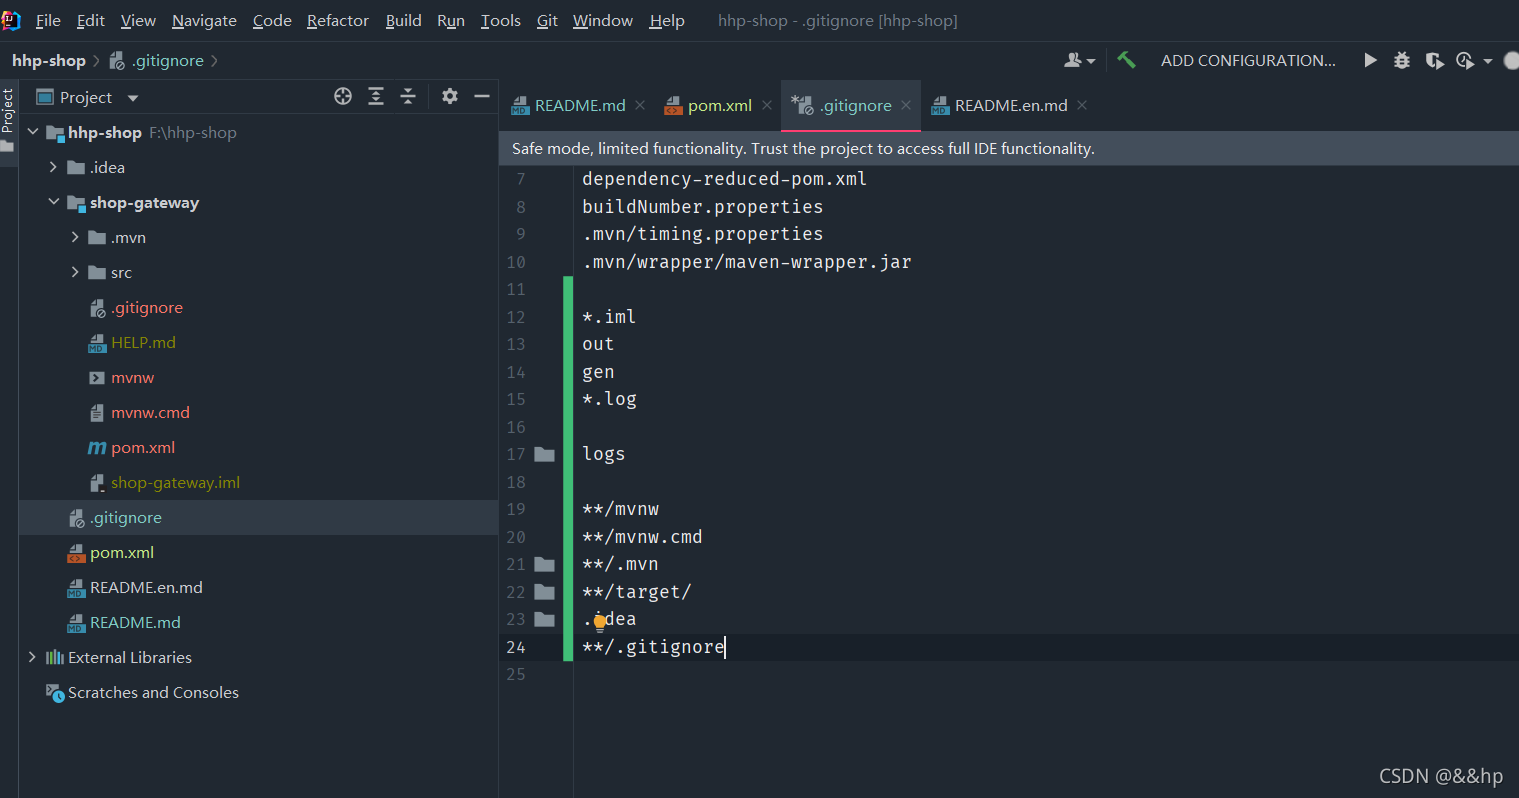This screenshot has height=798, width=1519.
Task: Click ADD CONFIGURATION in the toolbar
Action: [x=1247, y=60]
